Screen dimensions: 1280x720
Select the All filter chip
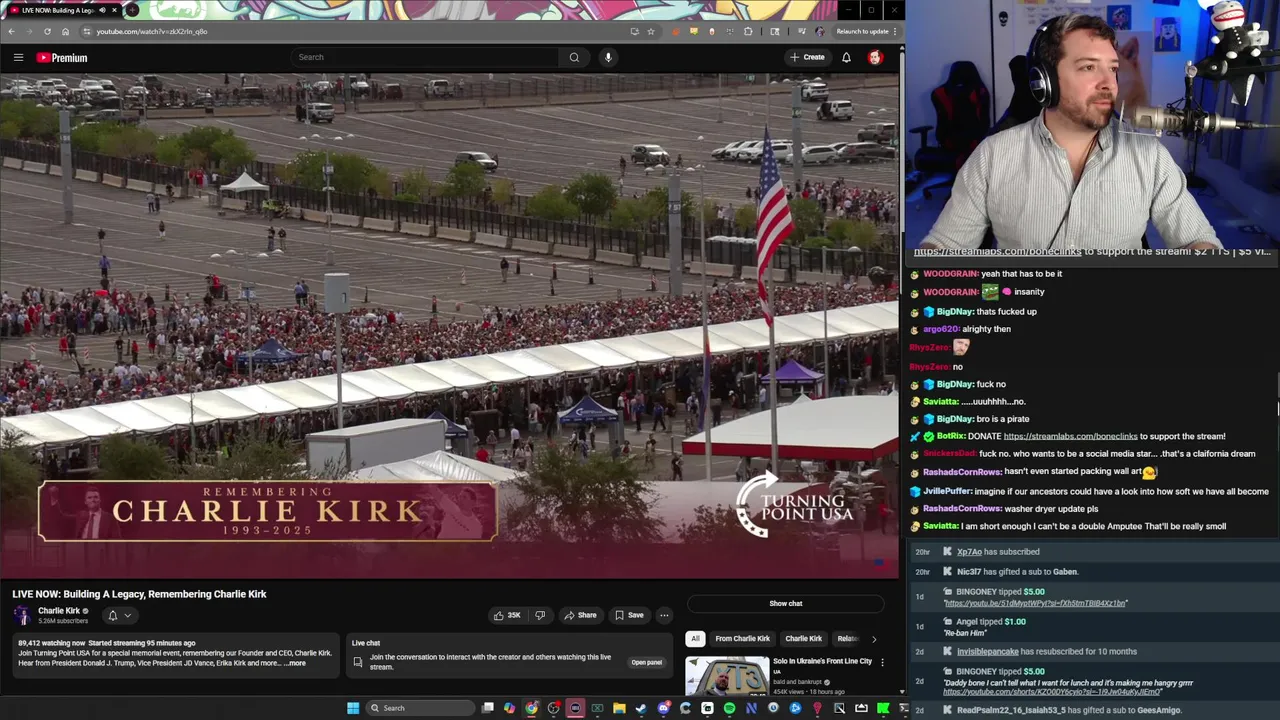pyautogui.click(x=695, y=638)
